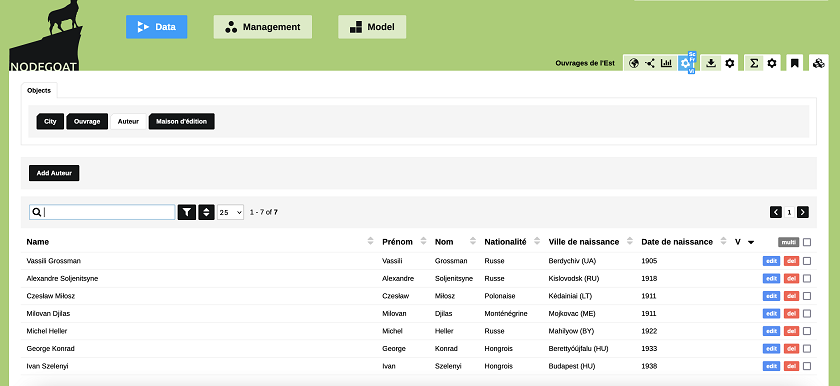This screenshot has width=840, height=386.
Task: Click the blue visualisation settings gear
Action: click(685, 63)
